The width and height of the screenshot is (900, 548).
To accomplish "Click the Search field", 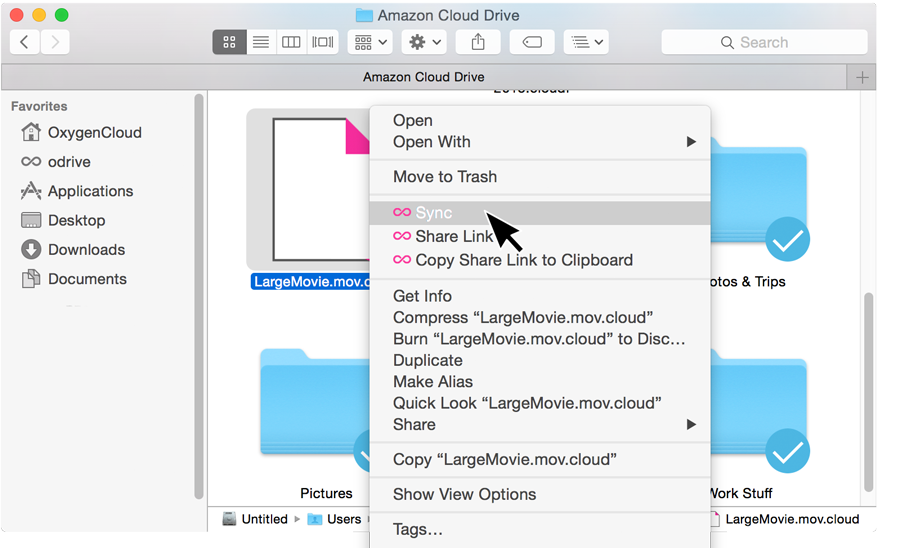I will (x=764, y=42).
